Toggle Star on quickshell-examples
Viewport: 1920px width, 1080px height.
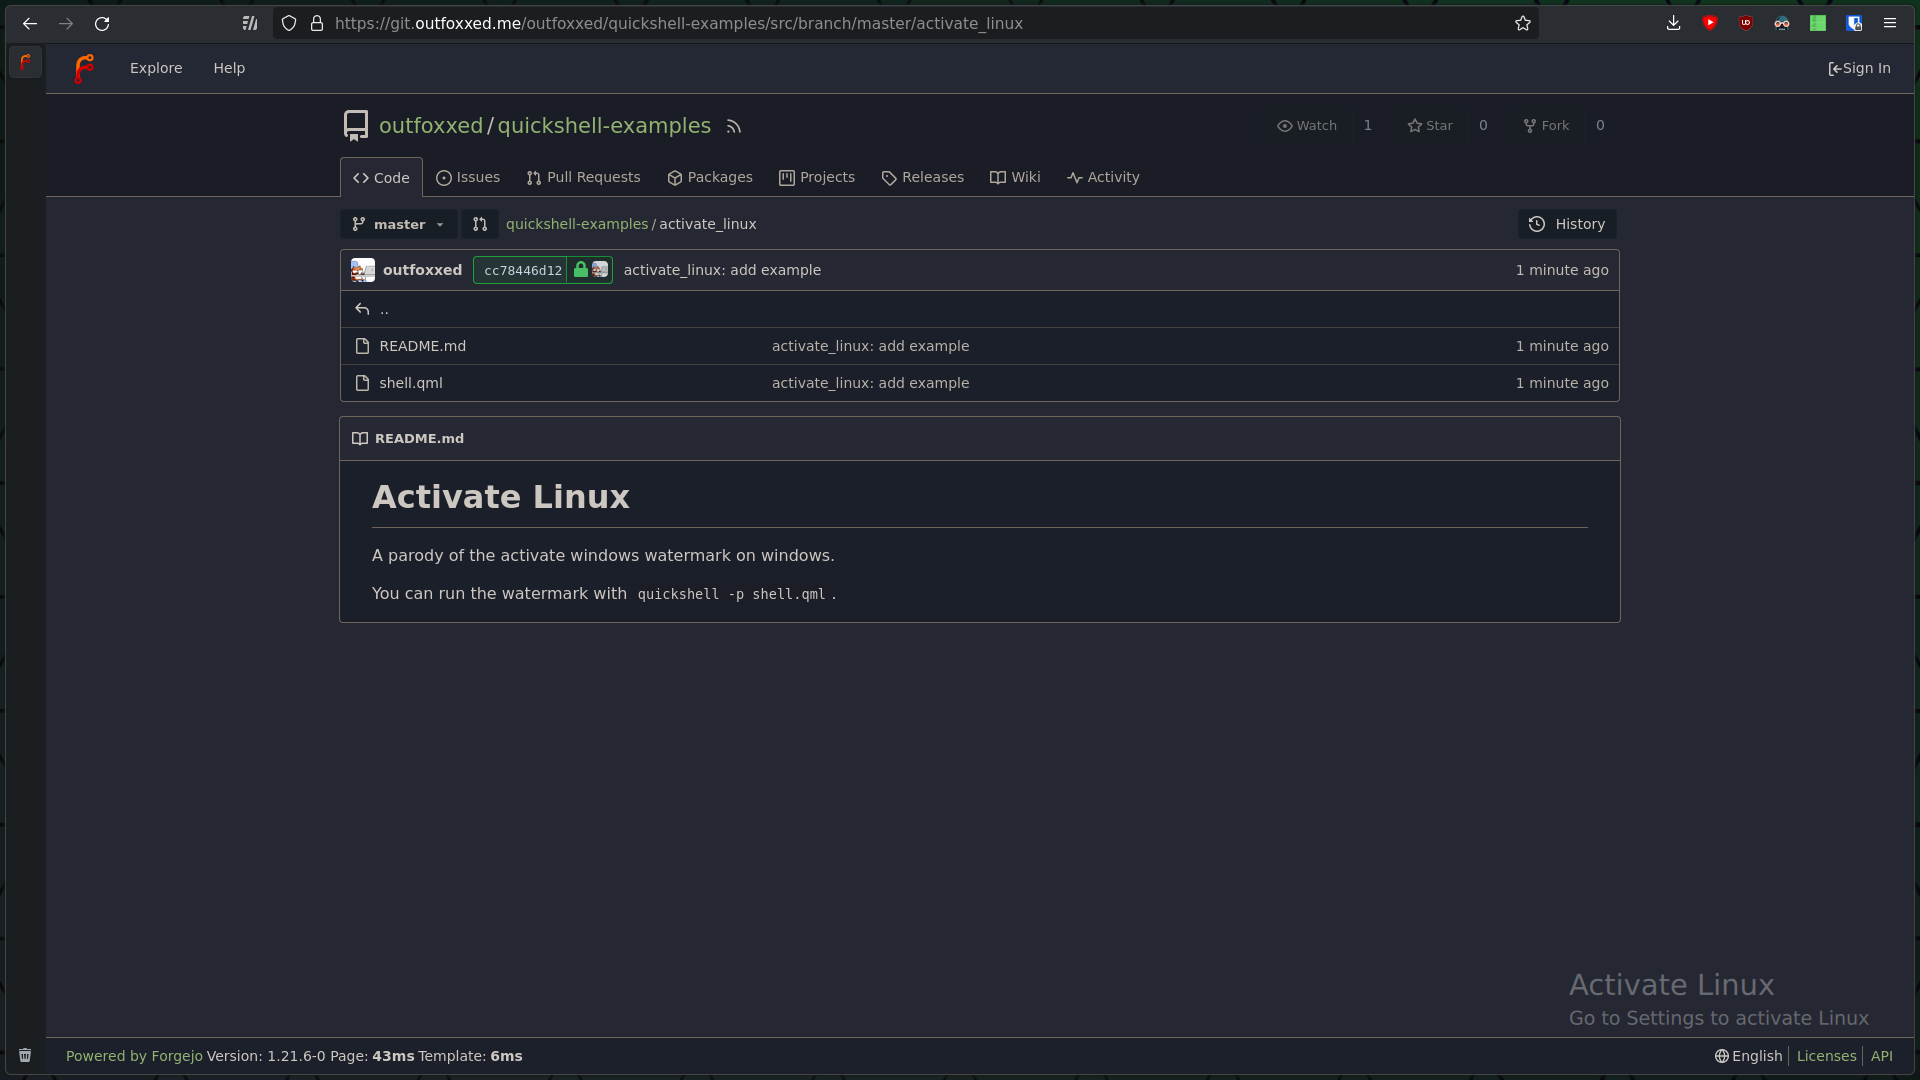1430,125
